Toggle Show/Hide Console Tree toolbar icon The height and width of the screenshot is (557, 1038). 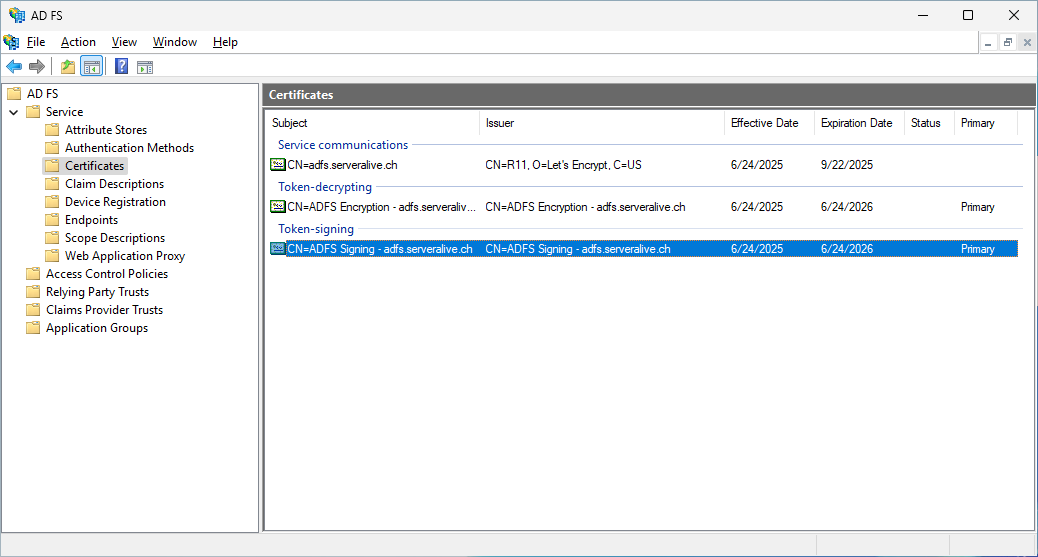click(x=91, y=67)
